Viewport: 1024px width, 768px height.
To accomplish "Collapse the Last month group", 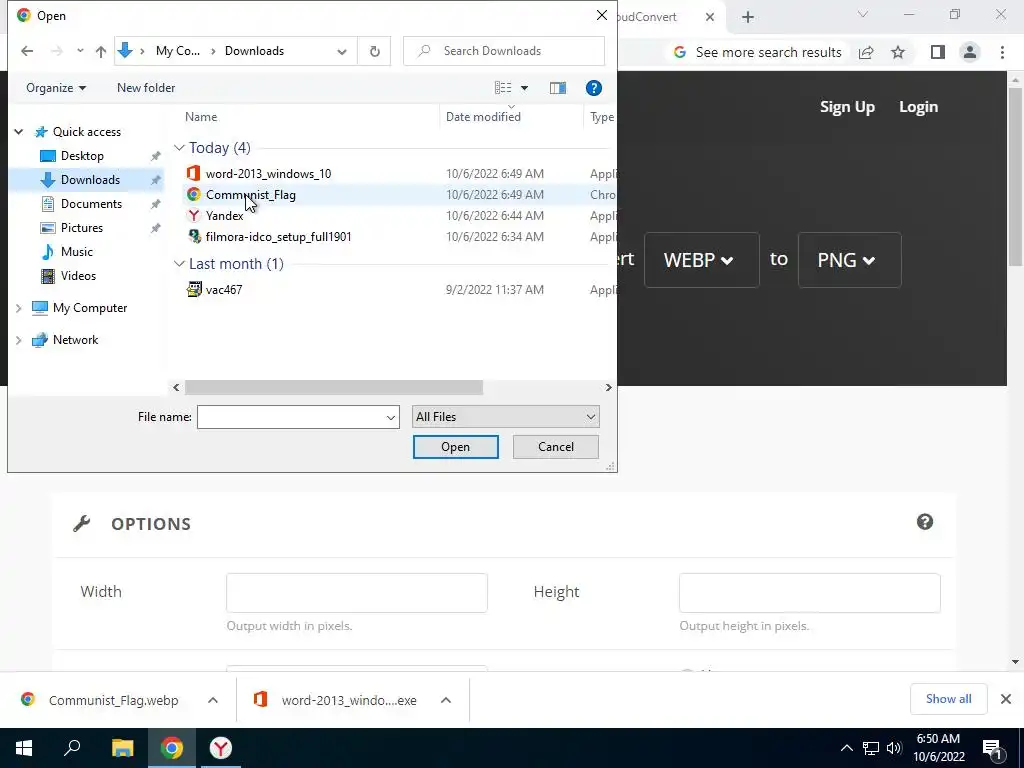I will coord(179,264).
